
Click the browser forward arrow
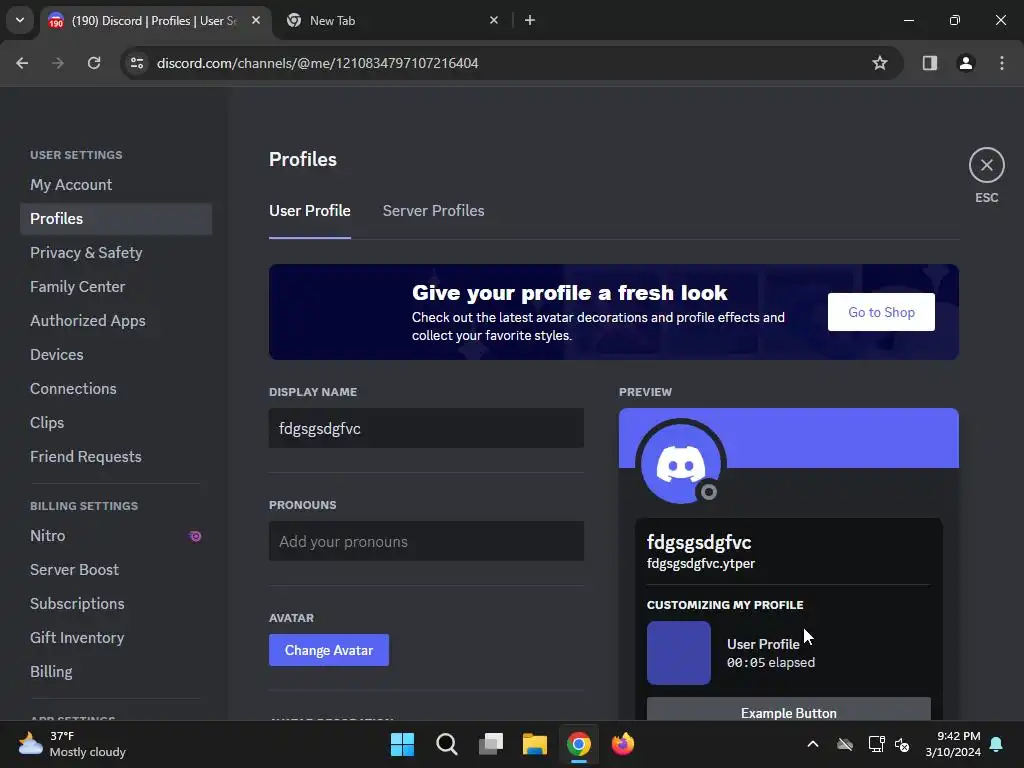click(x=58, y=63)
